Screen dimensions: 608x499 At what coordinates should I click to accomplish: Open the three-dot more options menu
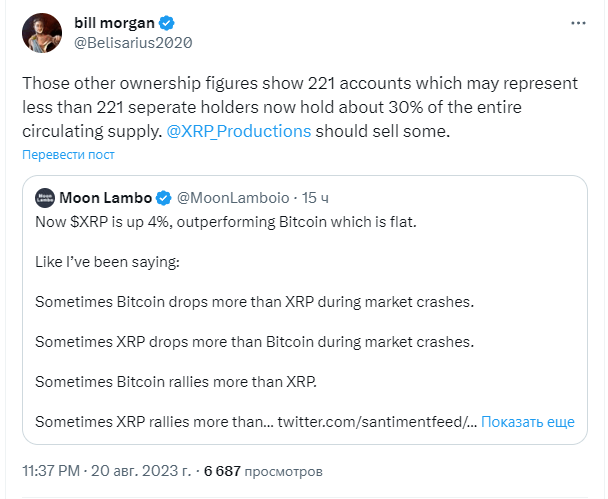point(578,23)
